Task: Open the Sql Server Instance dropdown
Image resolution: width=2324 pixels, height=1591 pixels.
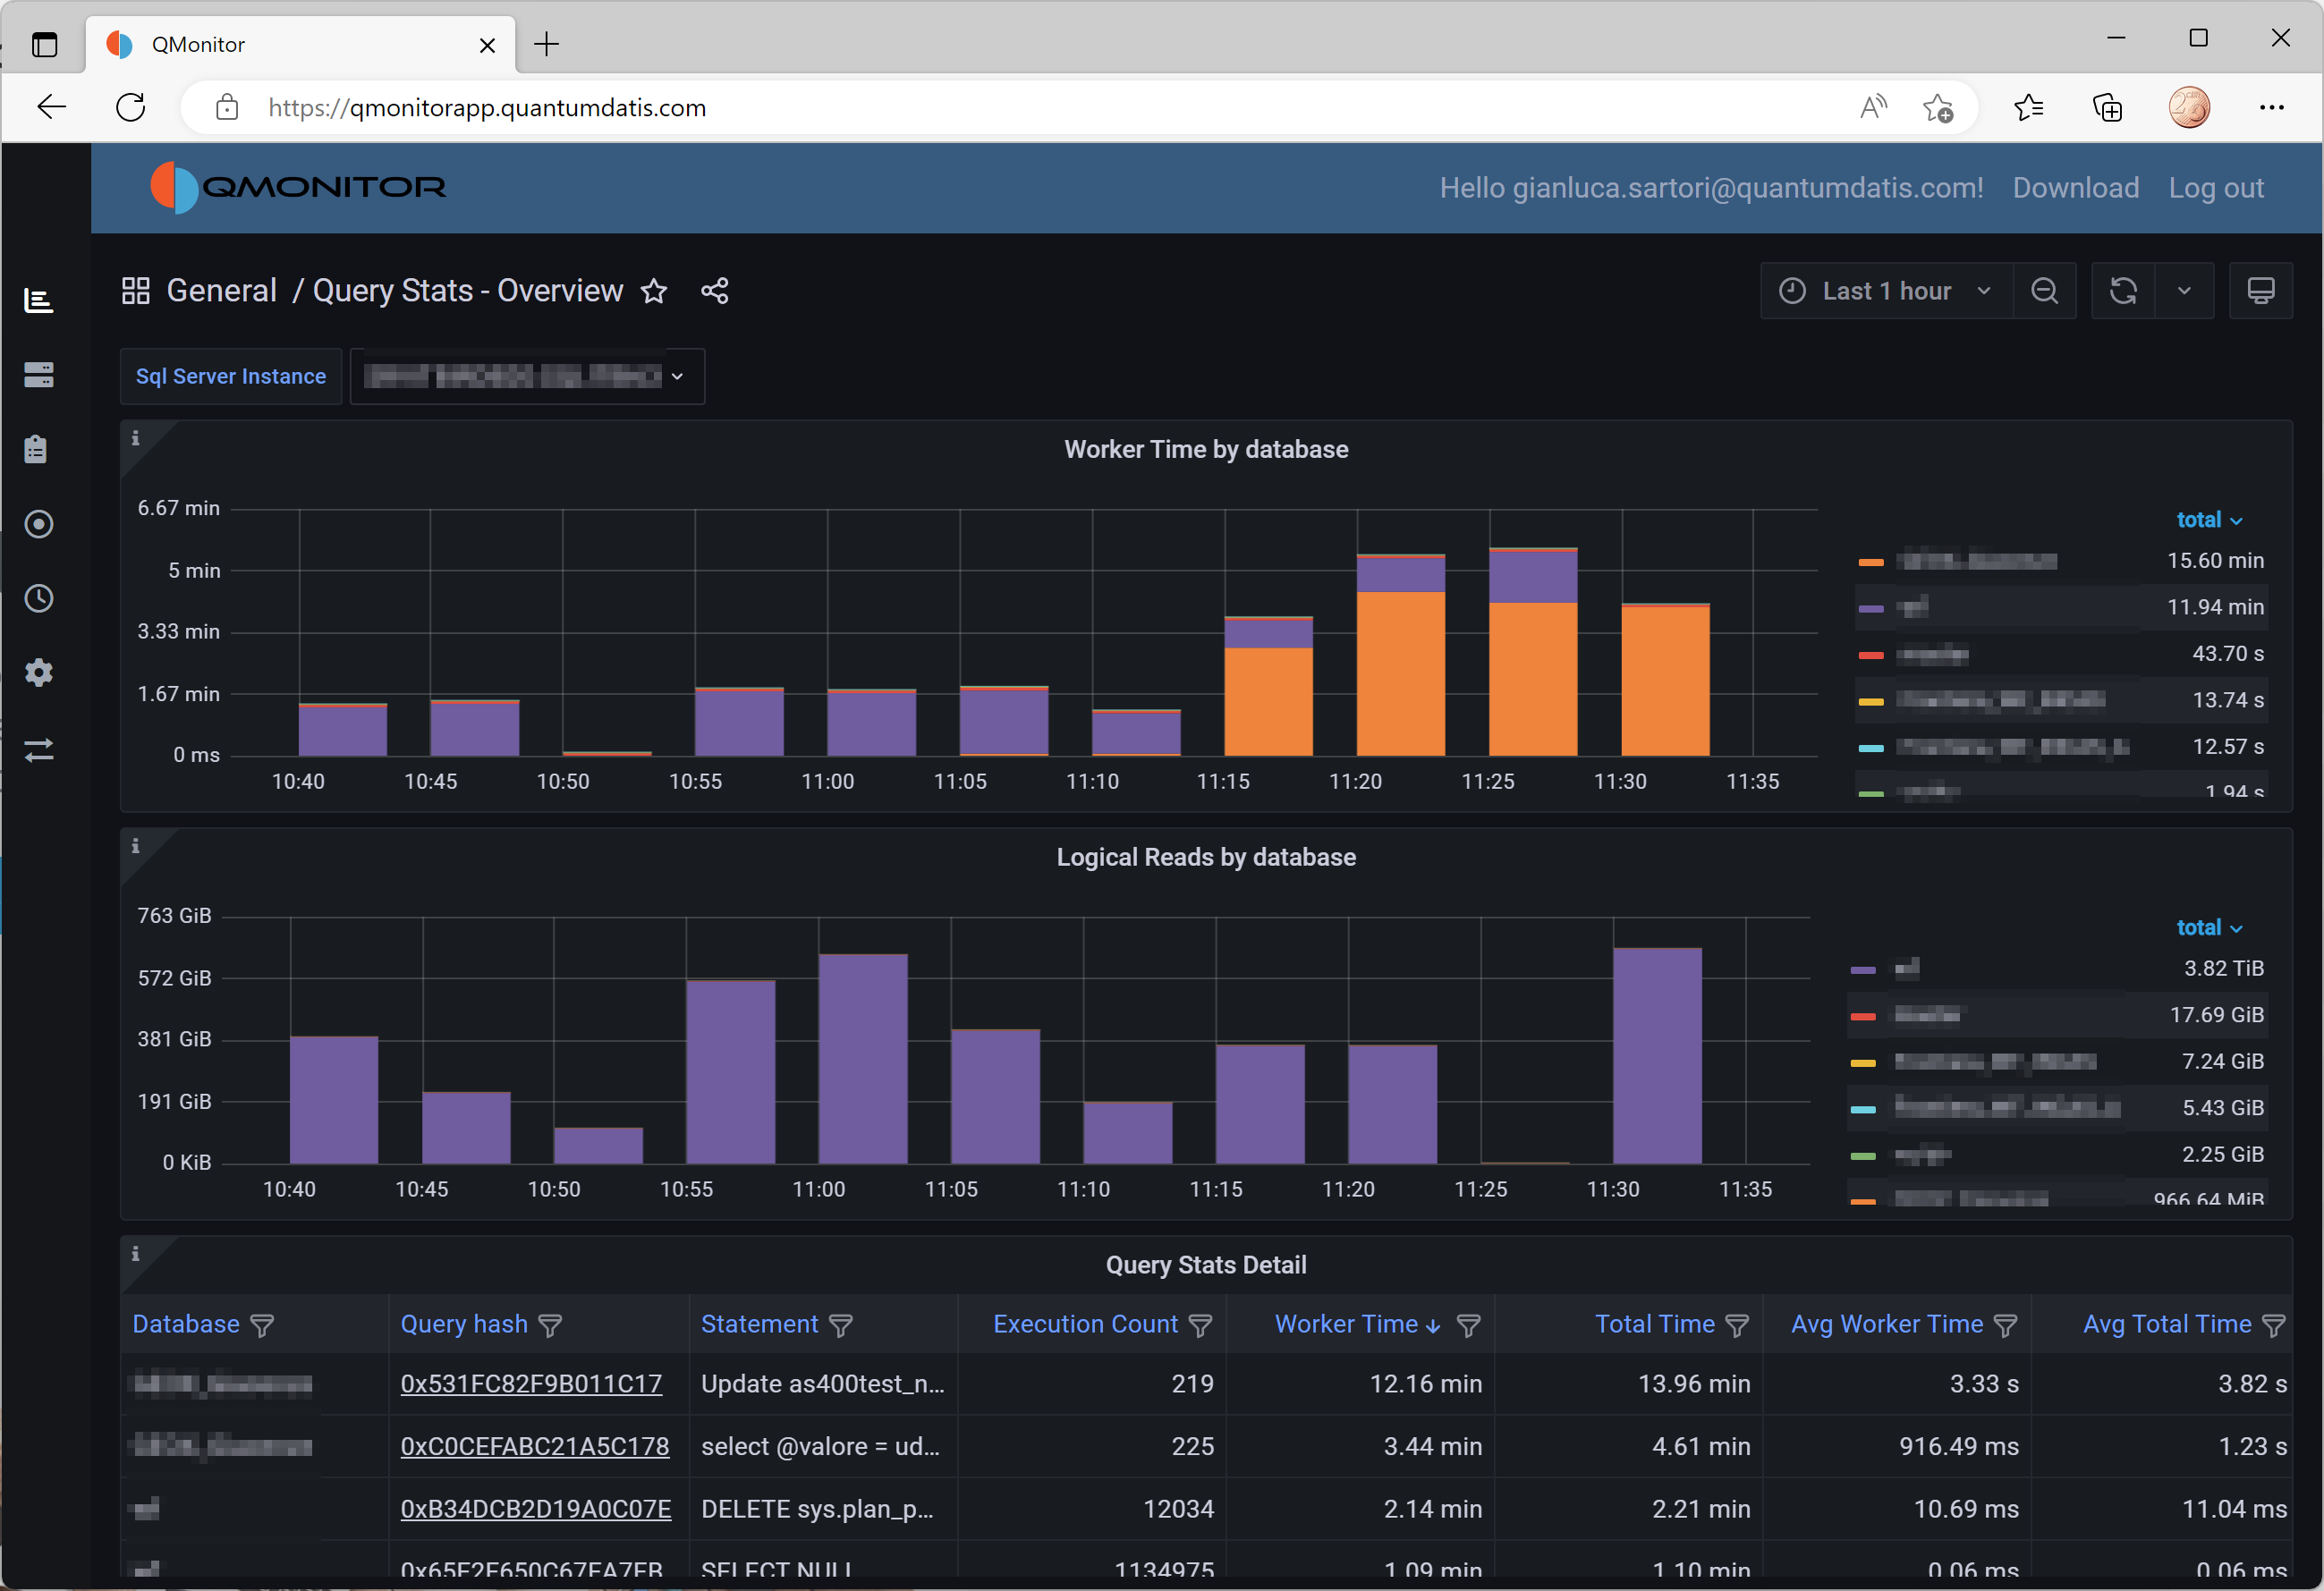Action: (x=527, y=376)
